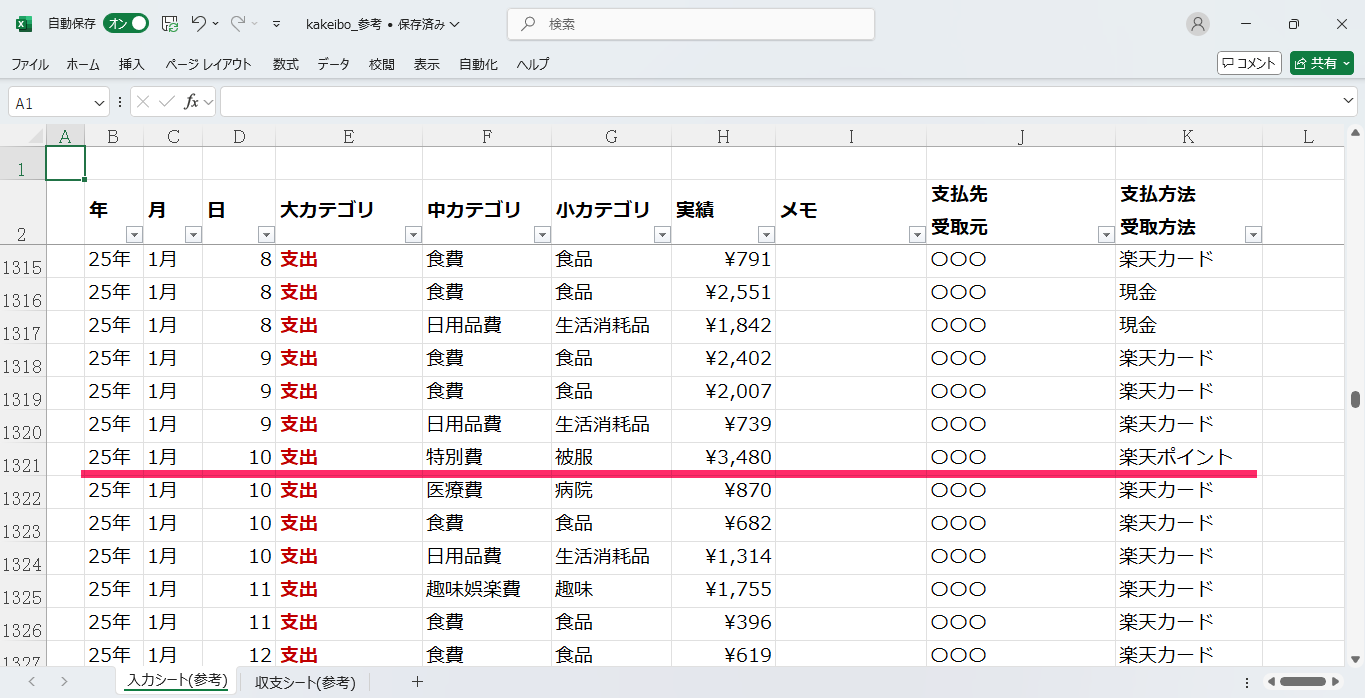Image resolution: width=1365 pixels, height=699 pixels.
Task: Click the Excel app logo icon
Action: coord(24,23)
